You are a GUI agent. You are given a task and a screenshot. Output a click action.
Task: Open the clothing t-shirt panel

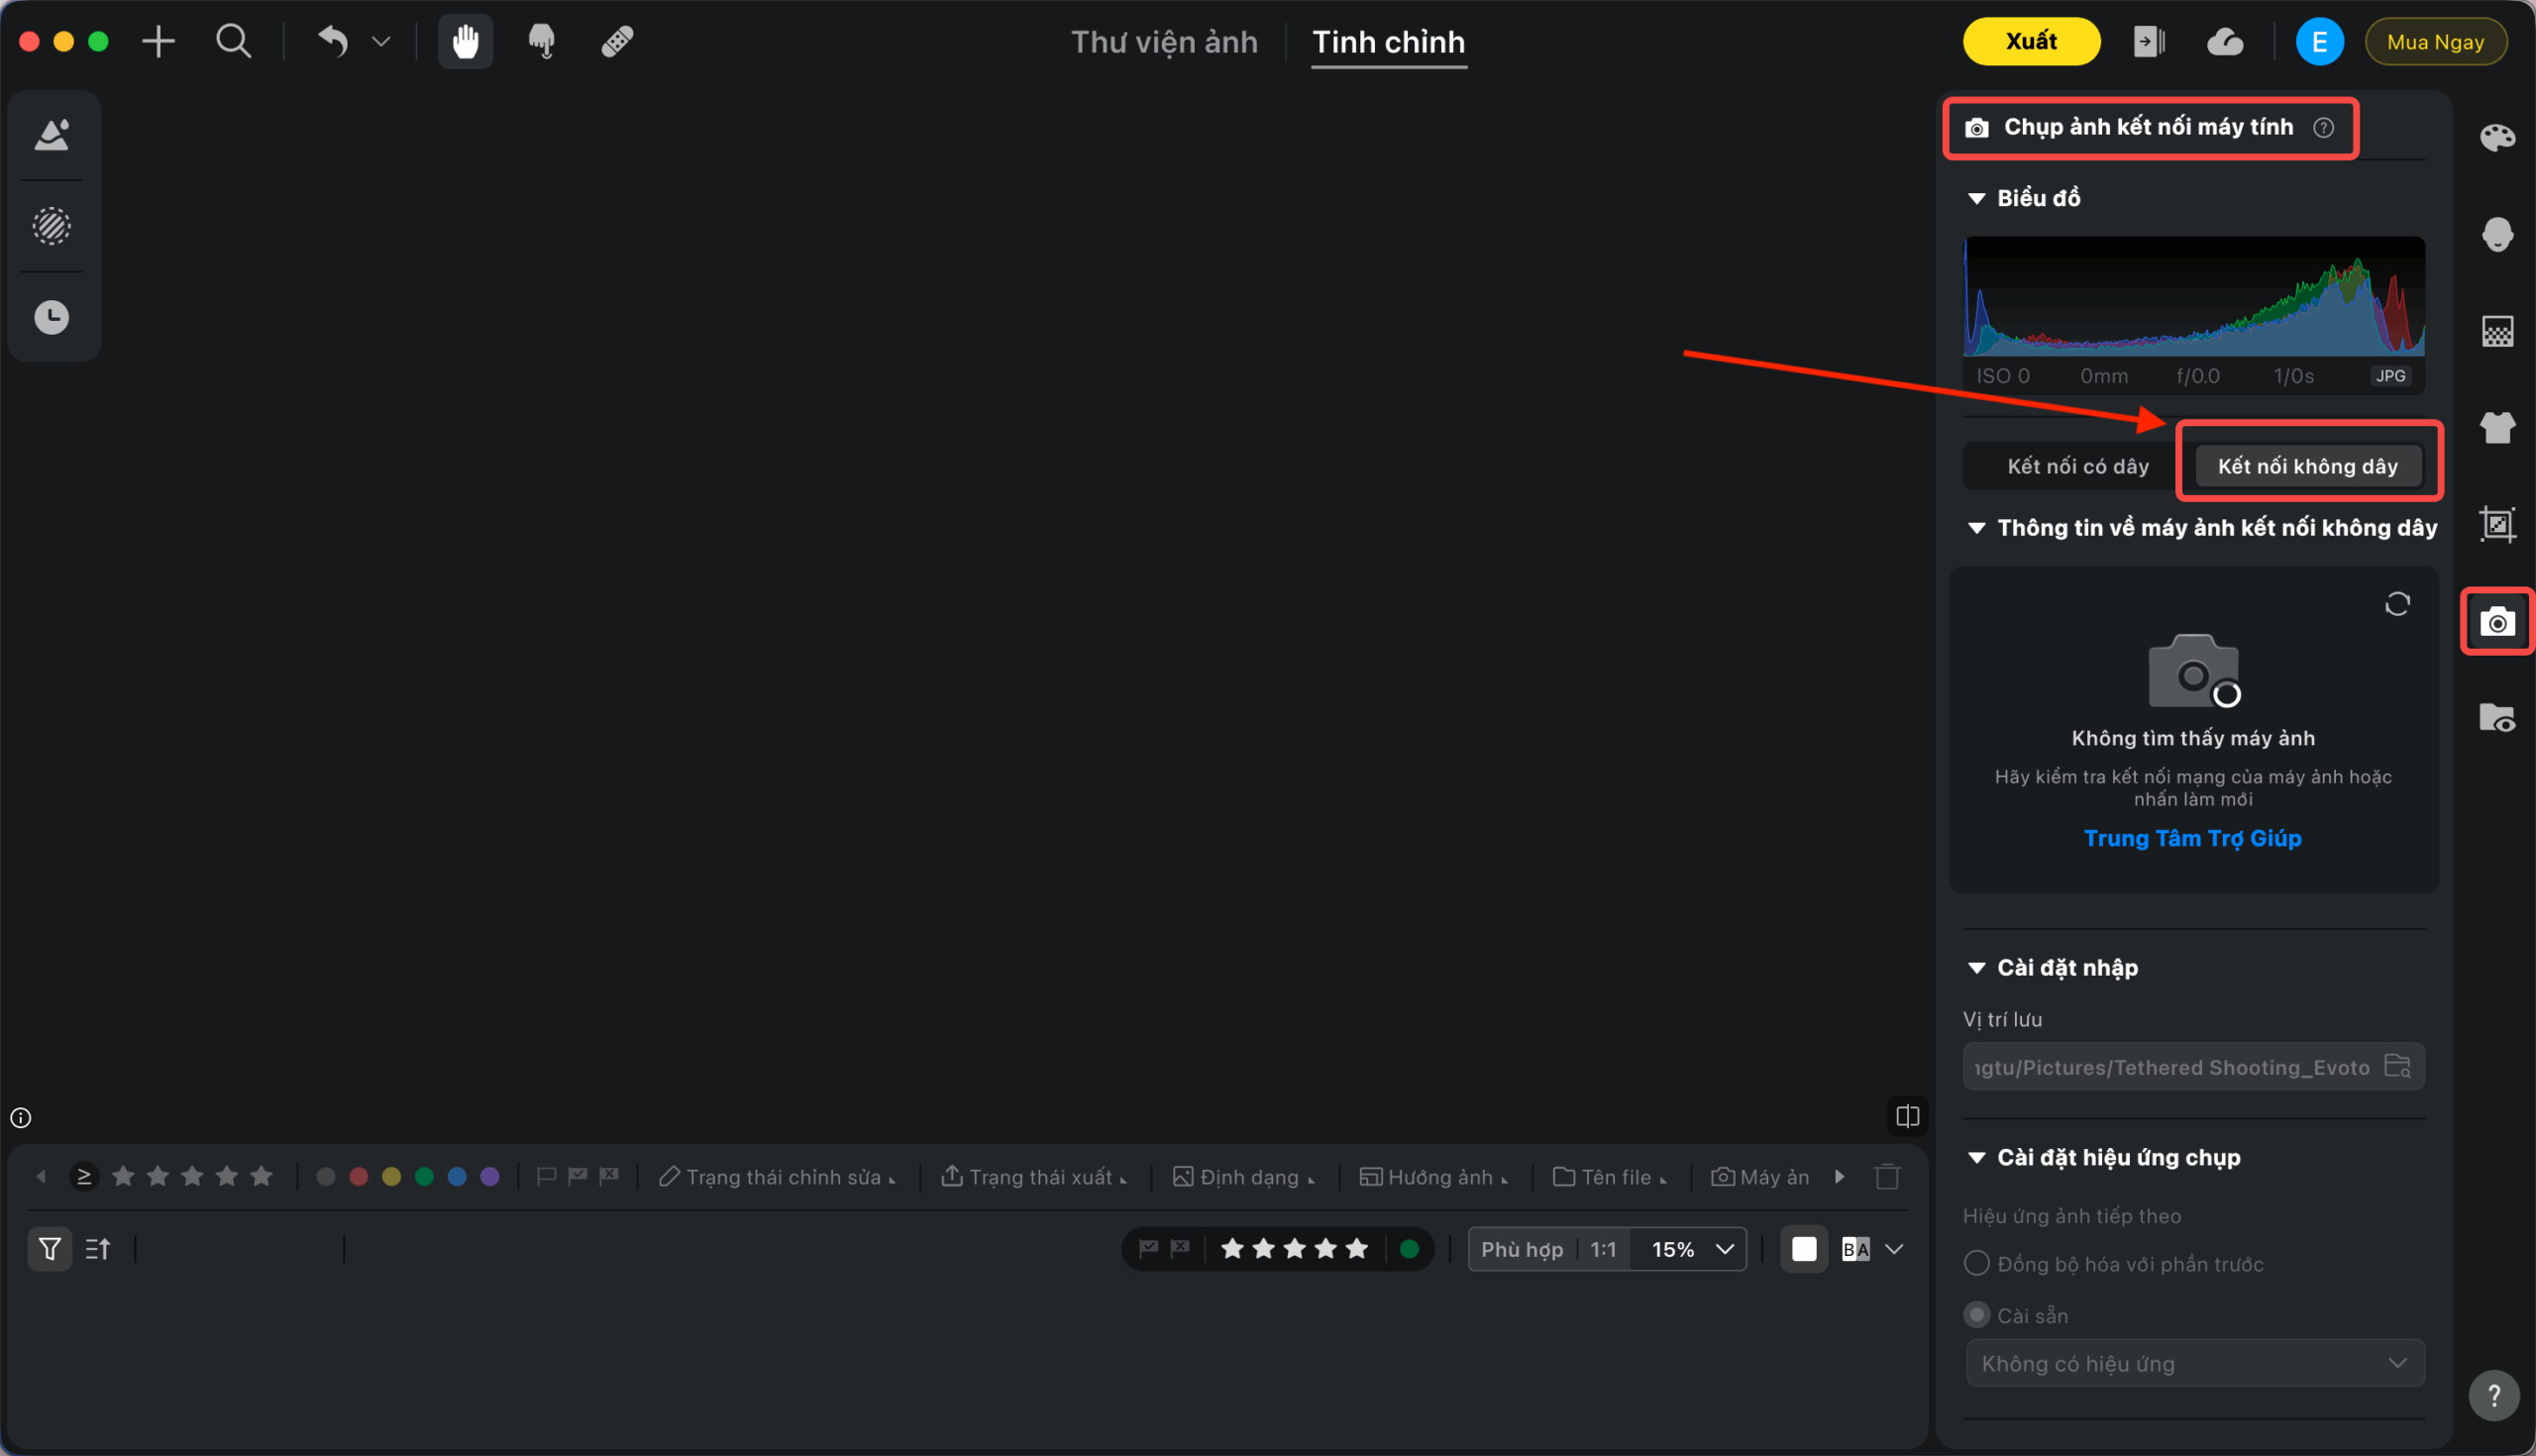pos(2497,428)
